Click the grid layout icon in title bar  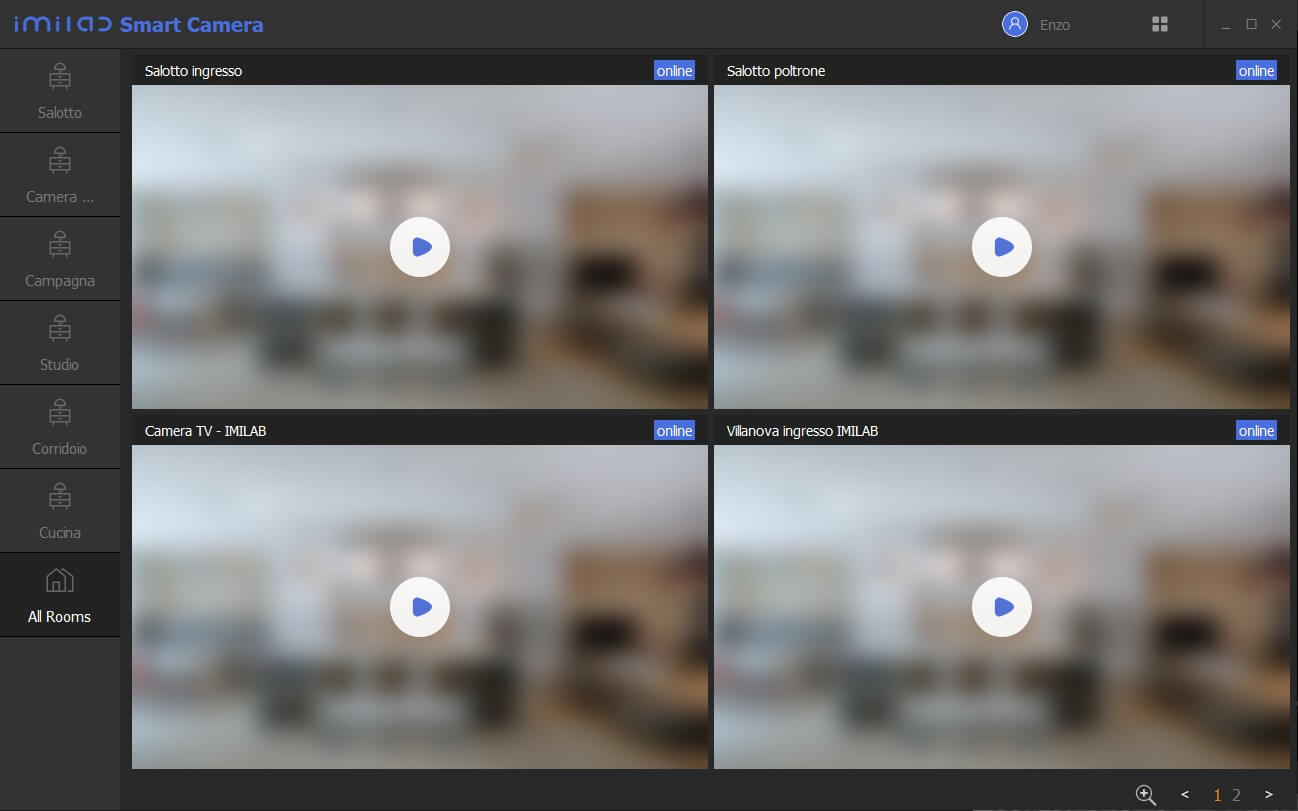[x=1160, y=24]
